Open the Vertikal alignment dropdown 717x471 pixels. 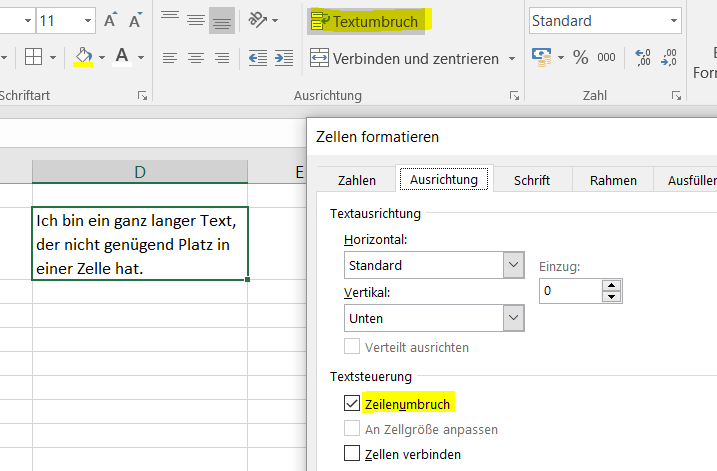[x=514, y=318]
